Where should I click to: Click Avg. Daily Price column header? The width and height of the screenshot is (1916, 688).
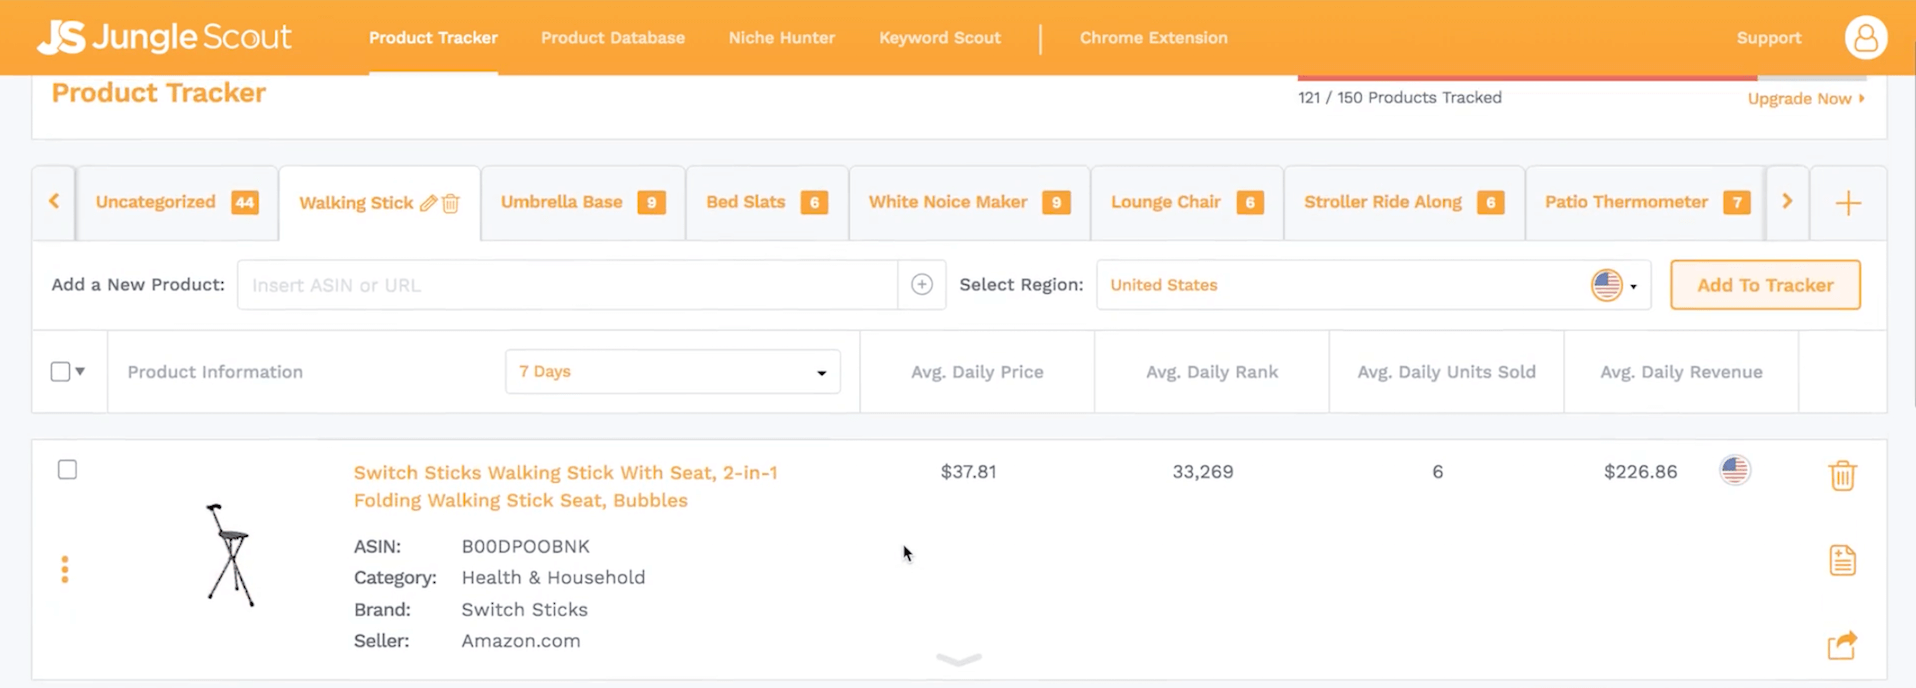[977, 372]
